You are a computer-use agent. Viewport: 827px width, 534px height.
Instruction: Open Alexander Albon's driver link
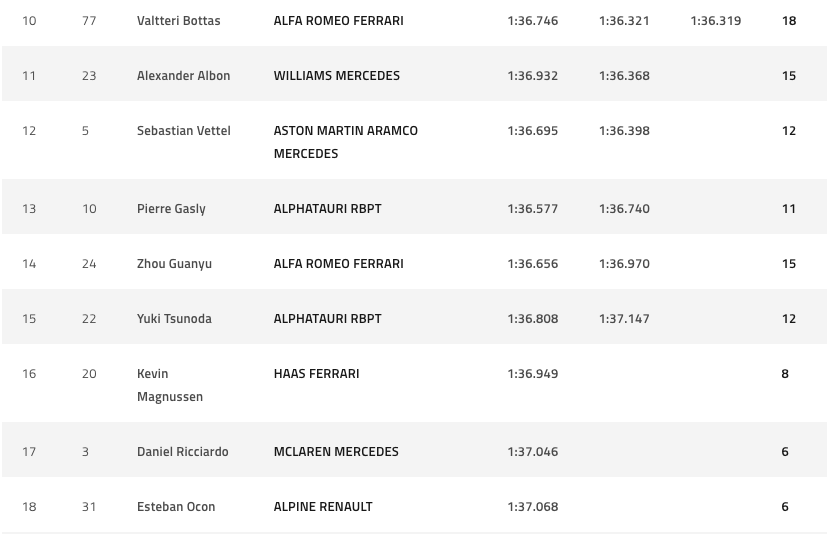pyautogui.click(x=183, y=76)
